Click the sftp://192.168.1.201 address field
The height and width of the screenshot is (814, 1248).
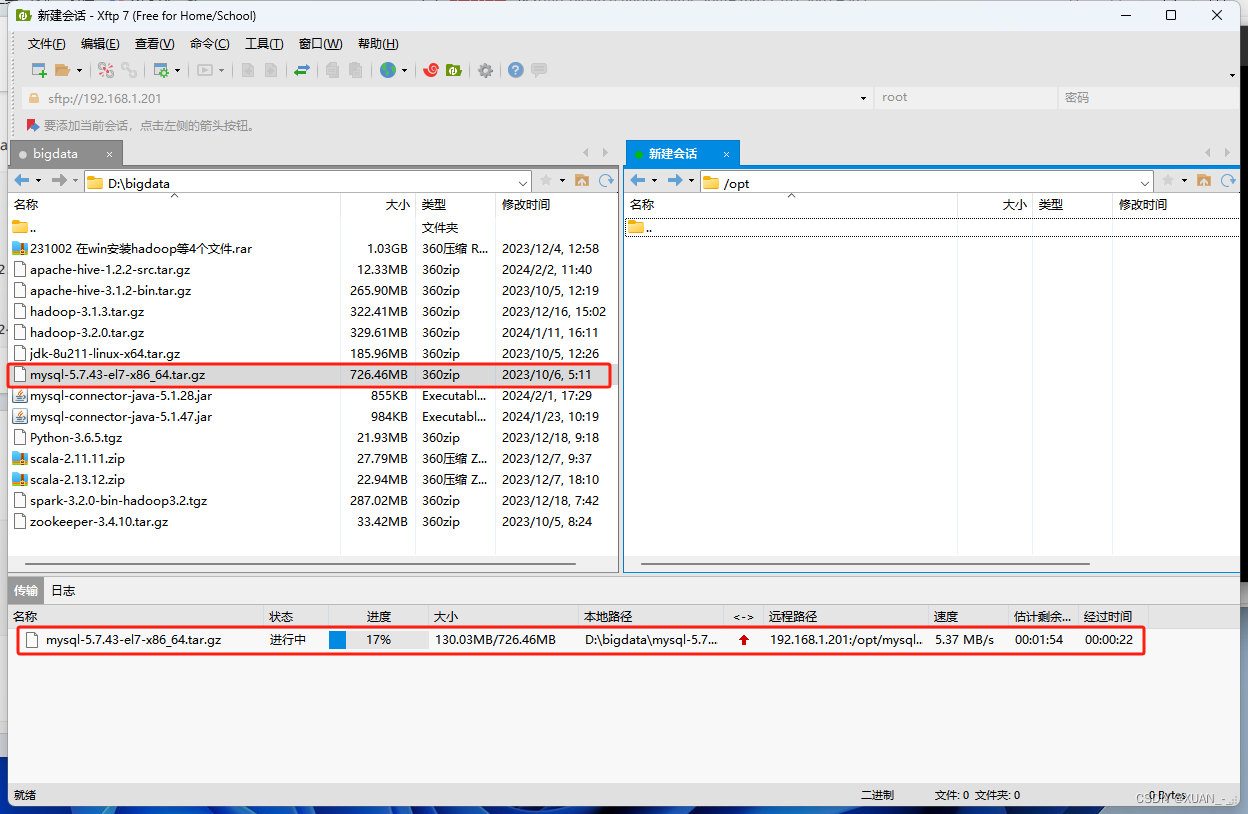click(447, 98)
